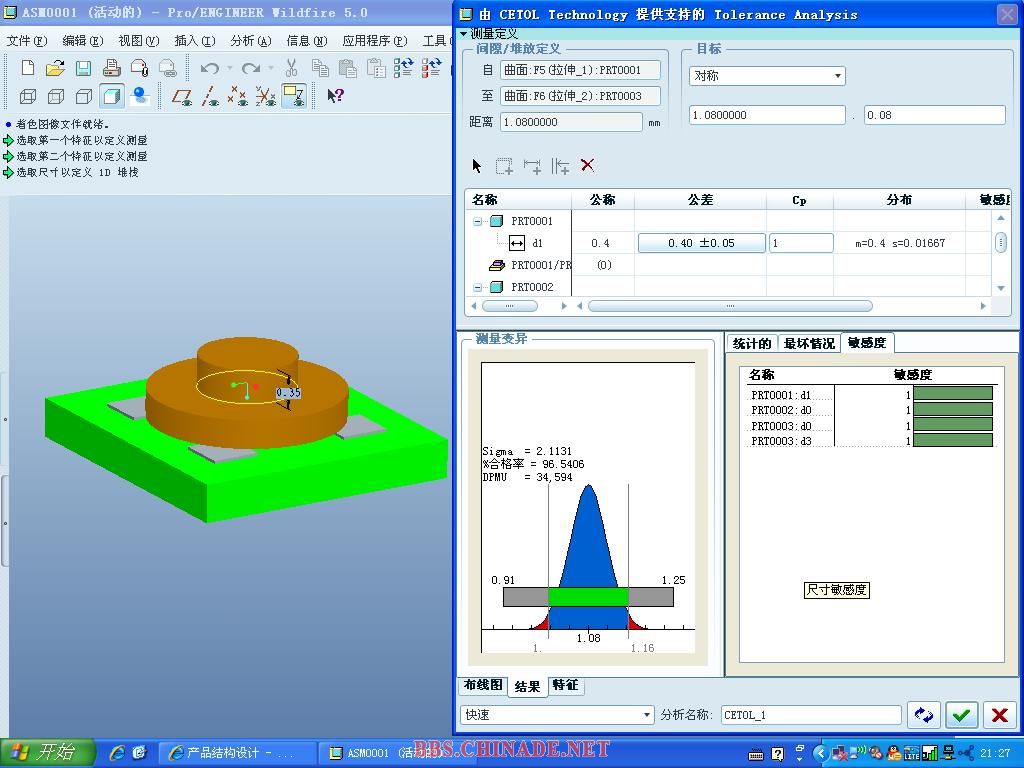1024x768 pixels.
Task: Toggle datum planes display
Action: pos(182,97)
